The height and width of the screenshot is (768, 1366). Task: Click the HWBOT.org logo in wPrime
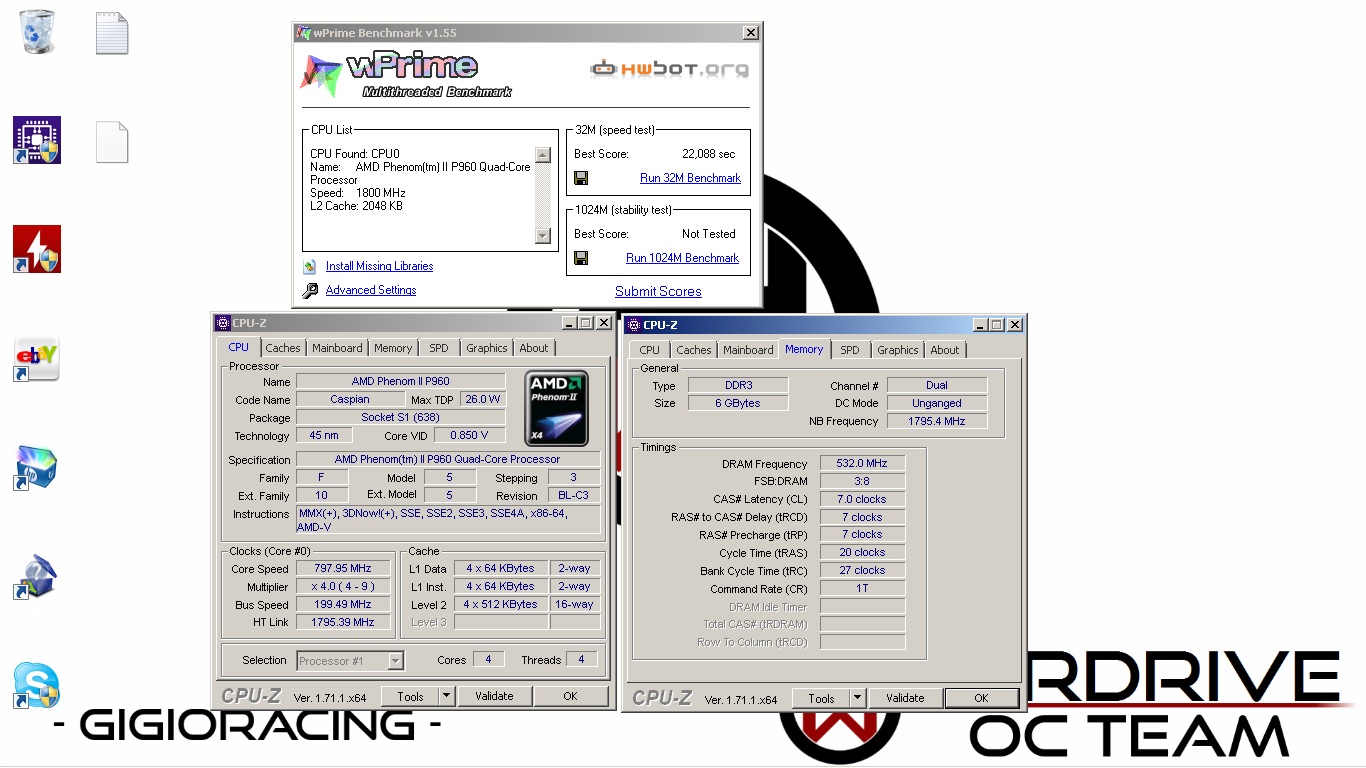click(669, 69)
